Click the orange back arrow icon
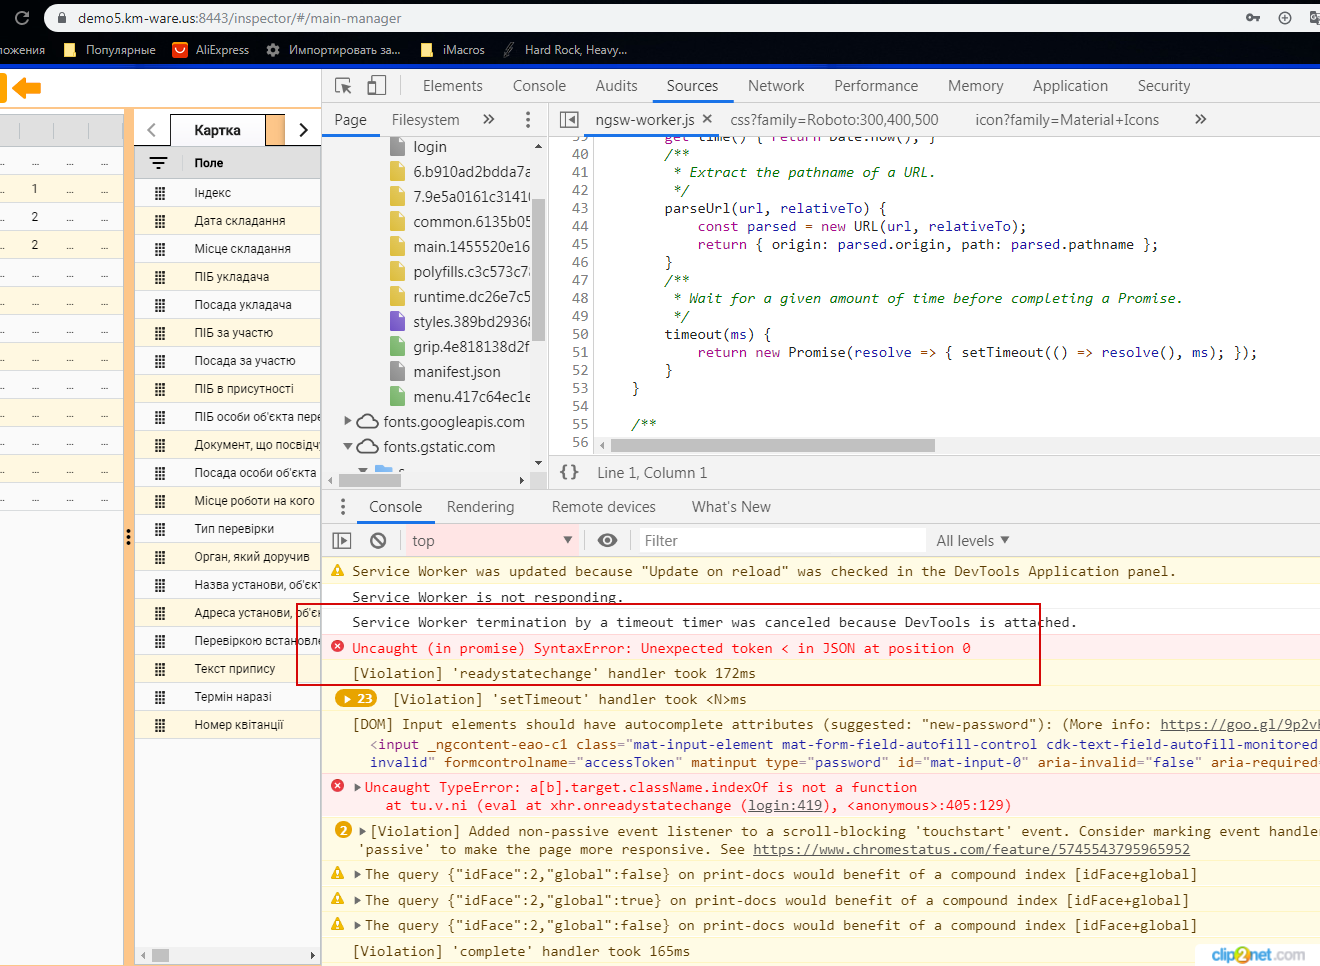This screenshot has height=966, width=1320. pyautogui.click(x=27, y=88)
